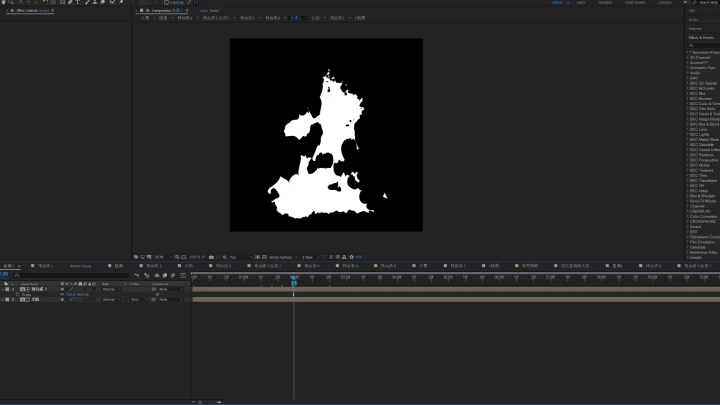Open parent None dropdown of layer 1
The image size is (720, 405).
point(171,289)
